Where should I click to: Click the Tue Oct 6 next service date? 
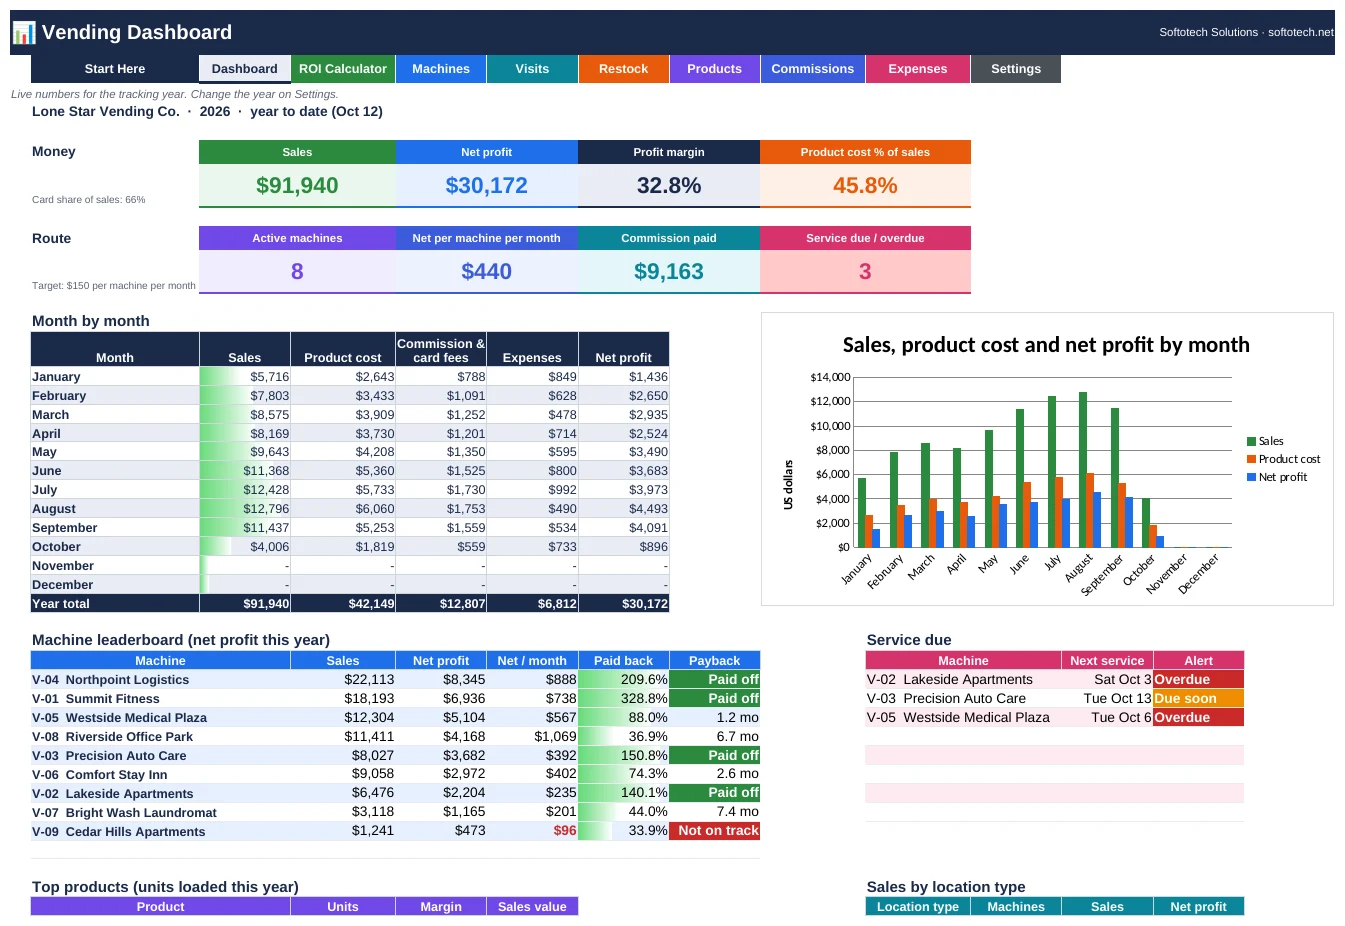pos(1107,718)
